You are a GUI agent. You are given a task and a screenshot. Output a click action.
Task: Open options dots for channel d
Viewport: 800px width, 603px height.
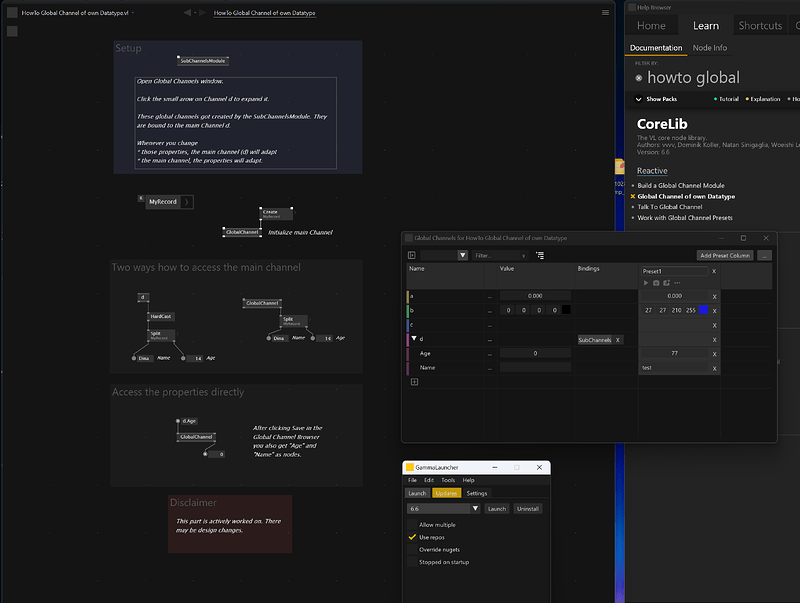tap(490, 340)
